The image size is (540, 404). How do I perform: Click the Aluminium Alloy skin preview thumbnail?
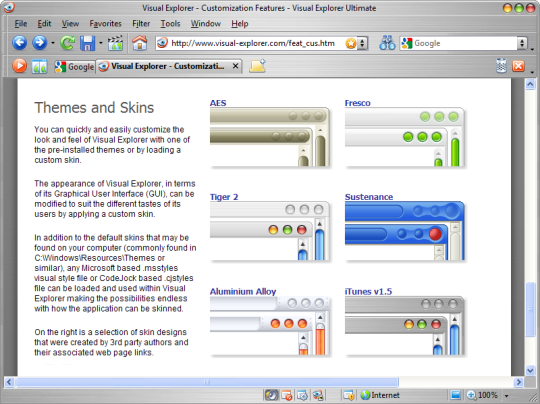click(270, 326)
